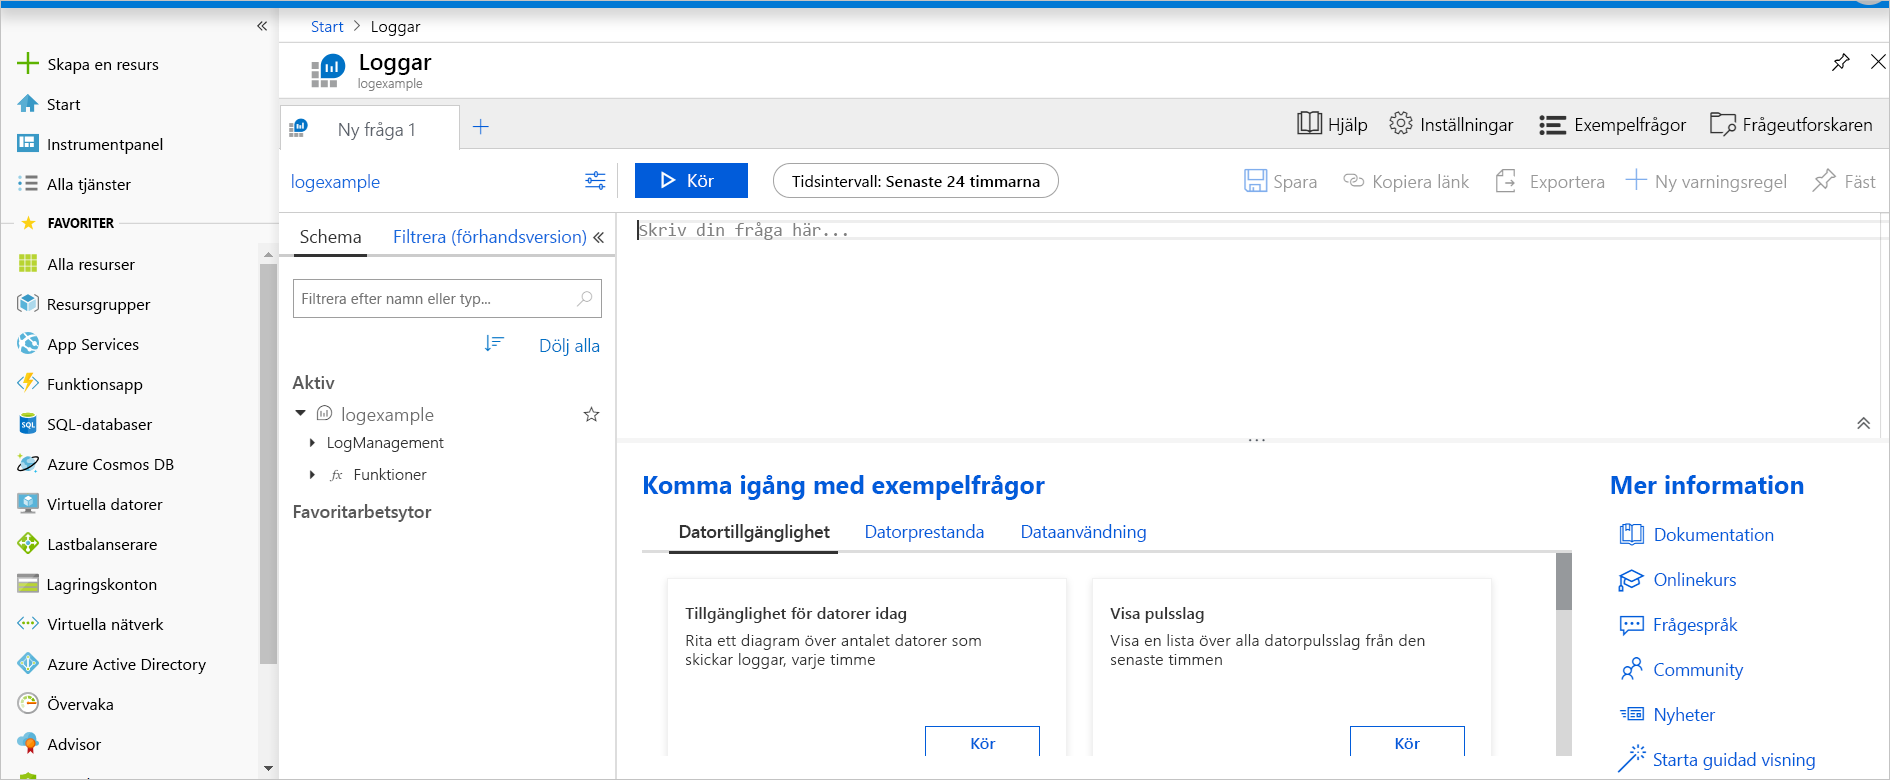Screen dimensions: 1890x780
Task: Open Tidsintervall time range picker
Action: [915, 181]
